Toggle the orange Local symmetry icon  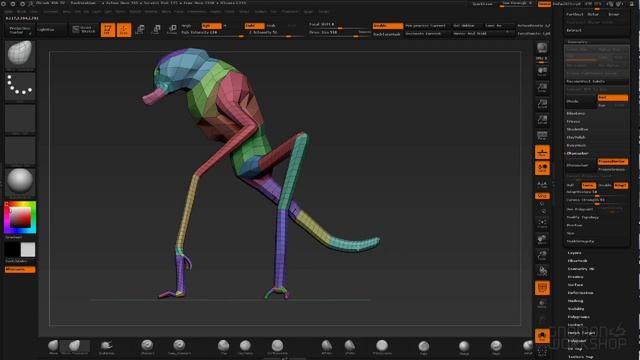(x=542, y=168)
